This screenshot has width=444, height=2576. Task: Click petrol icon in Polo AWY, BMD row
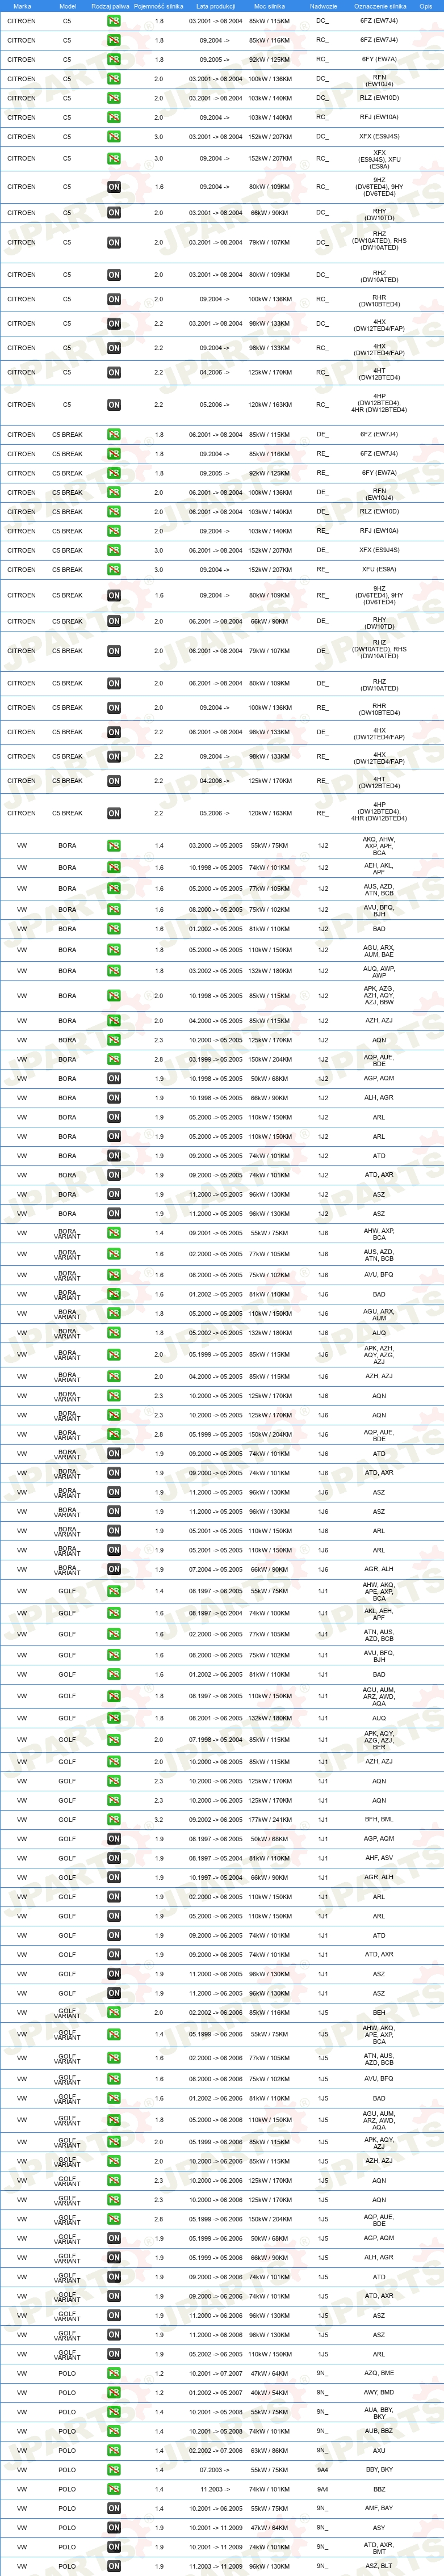114,2393
